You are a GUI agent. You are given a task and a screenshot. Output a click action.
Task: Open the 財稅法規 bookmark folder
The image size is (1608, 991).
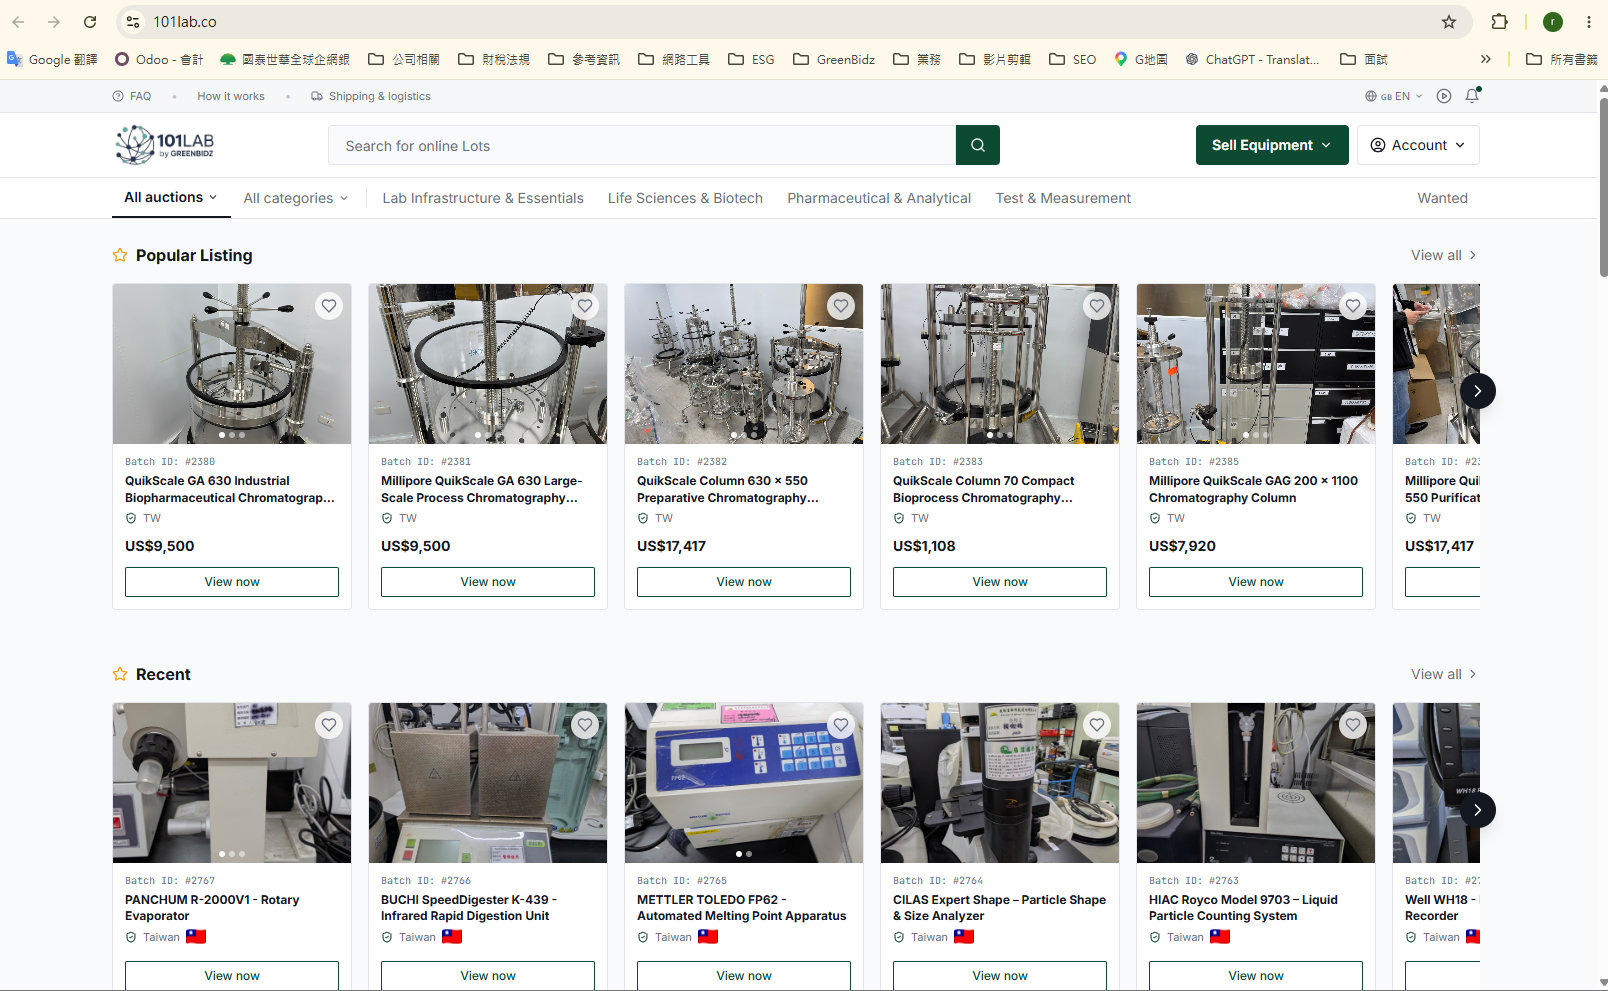(x=494, y=60)
